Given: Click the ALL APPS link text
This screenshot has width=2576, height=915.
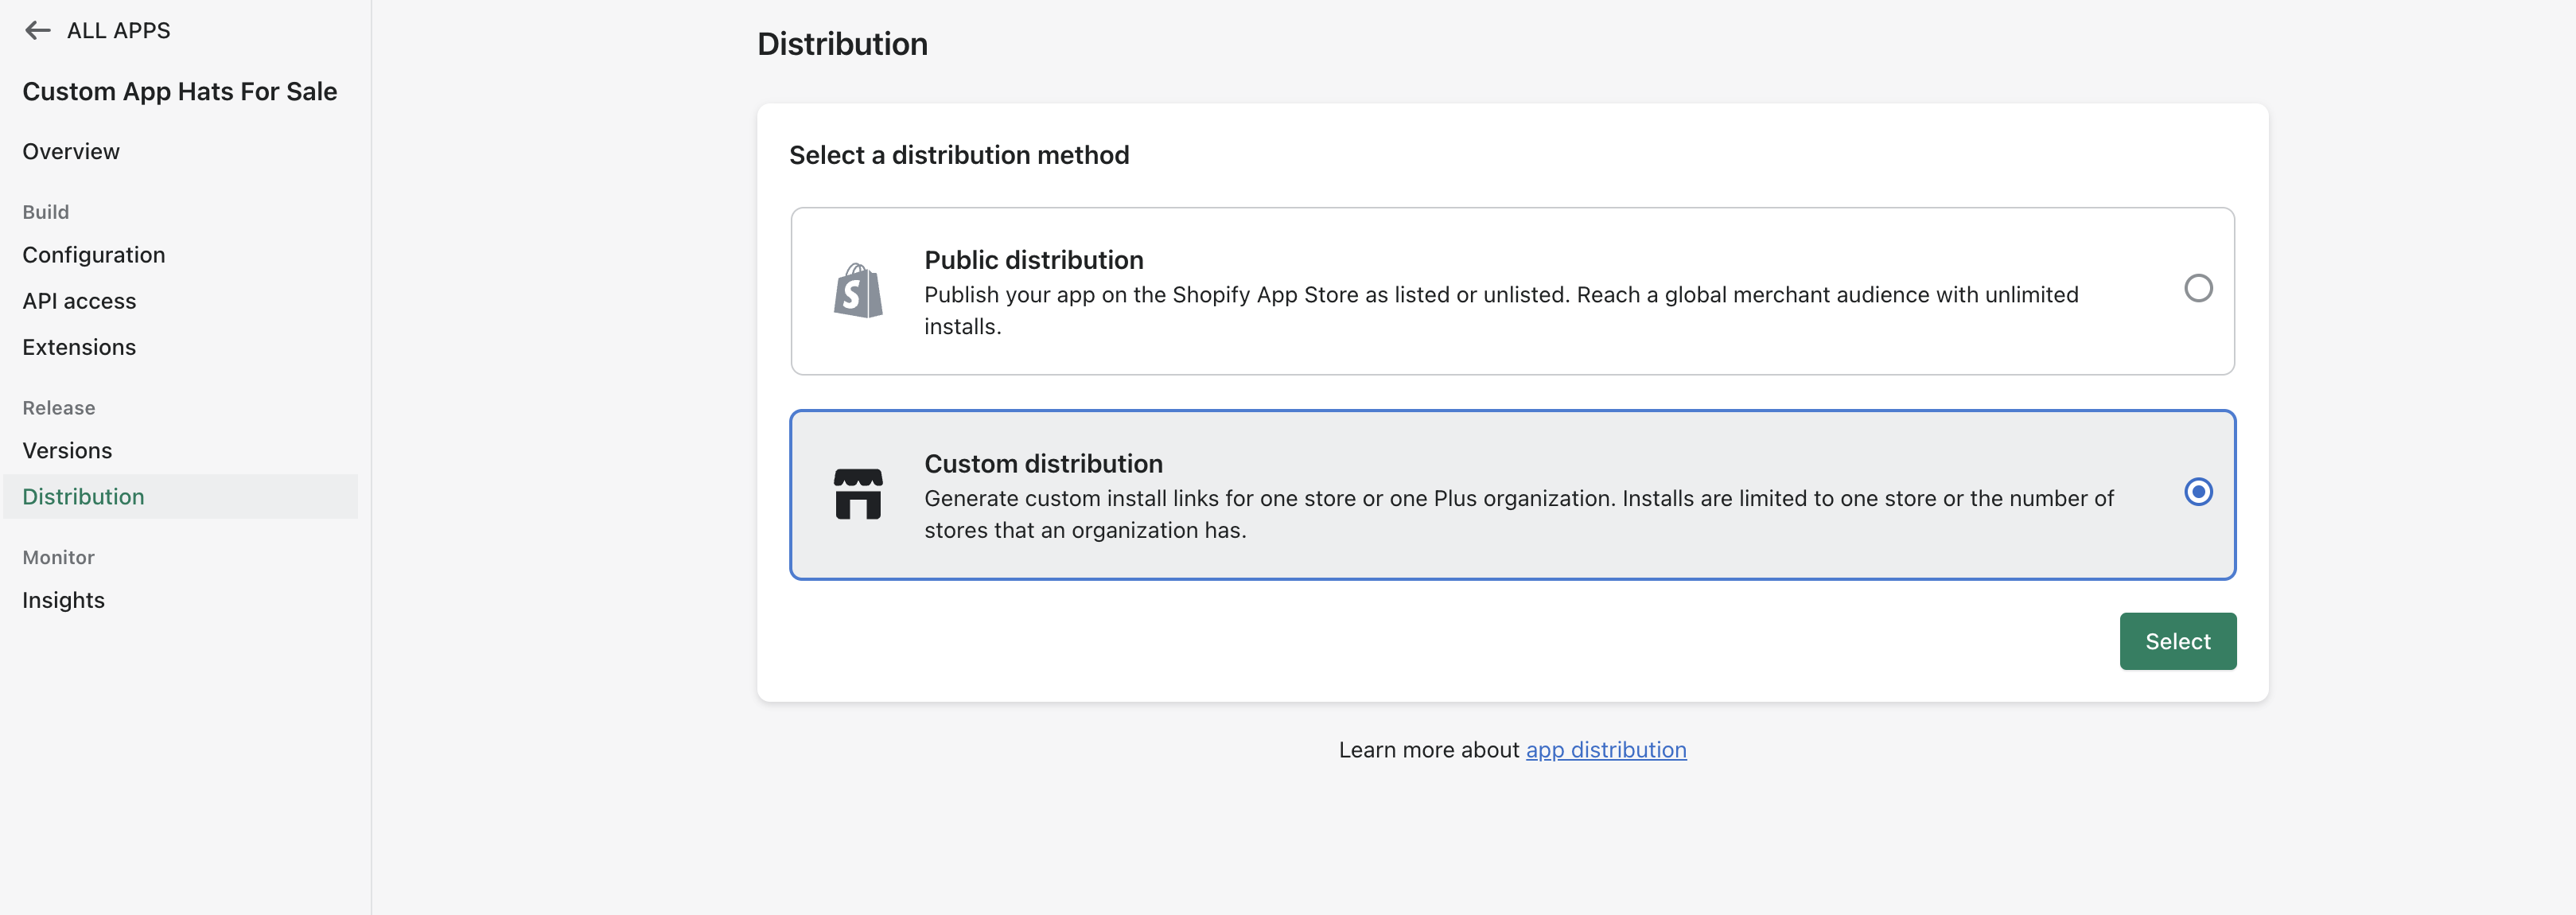Looking at the screenshot, I should [118, 31].
